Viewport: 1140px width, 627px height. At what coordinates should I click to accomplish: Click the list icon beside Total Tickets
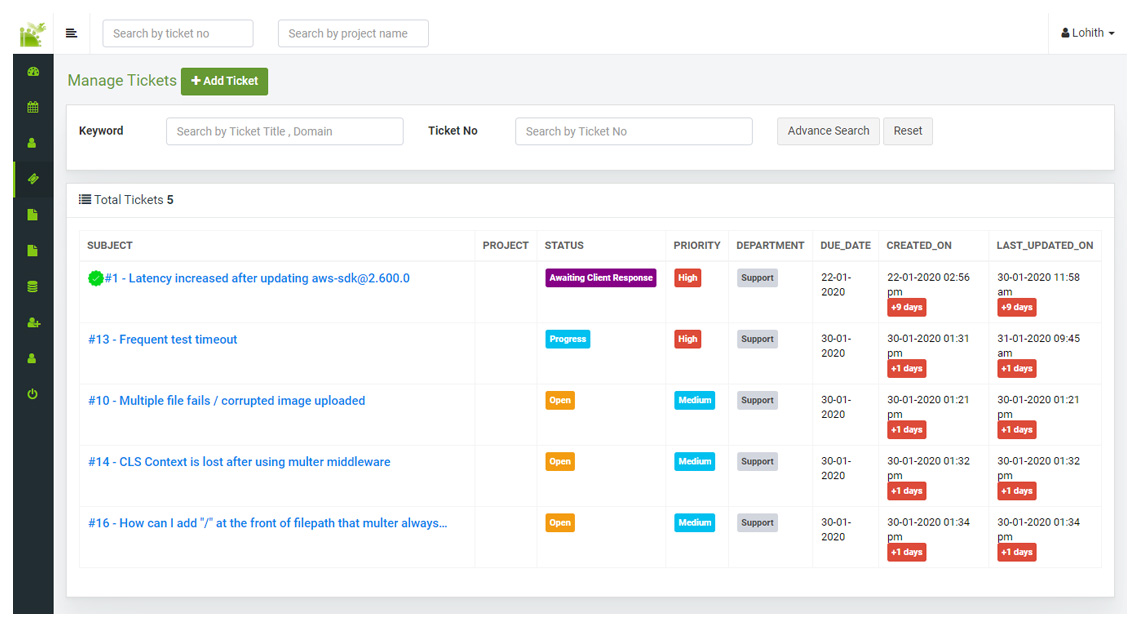(x=85, y=199)
